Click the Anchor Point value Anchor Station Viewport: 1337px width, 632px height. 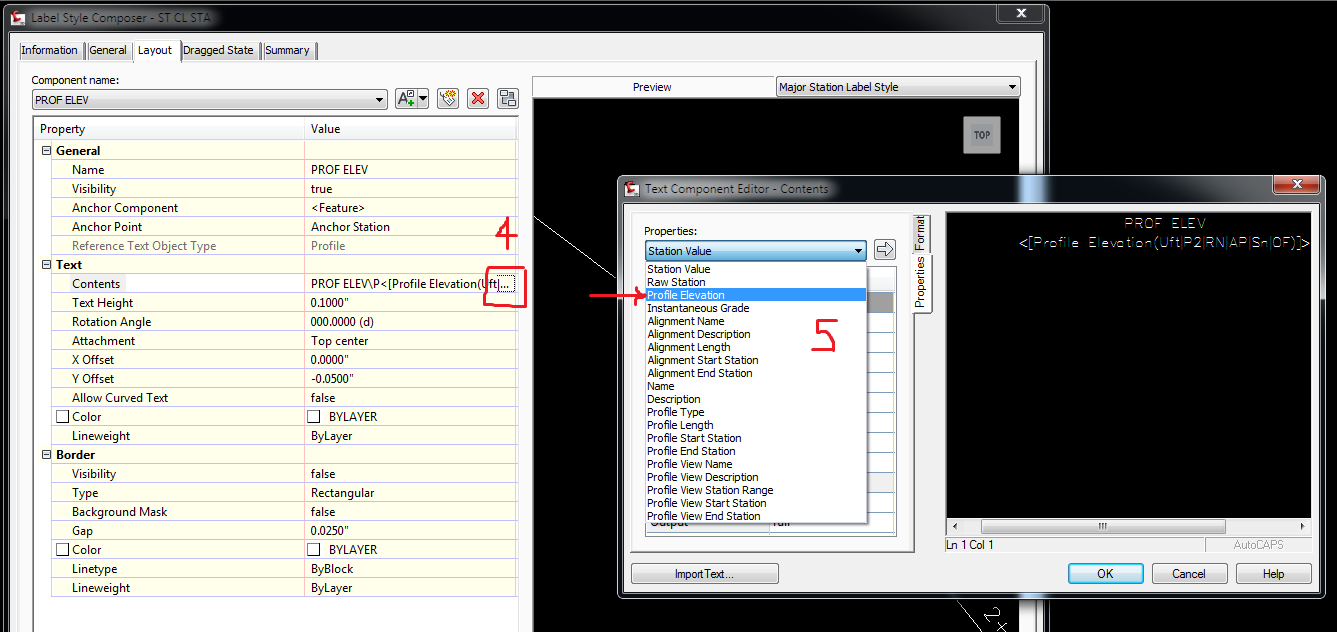tap(350, 227)
